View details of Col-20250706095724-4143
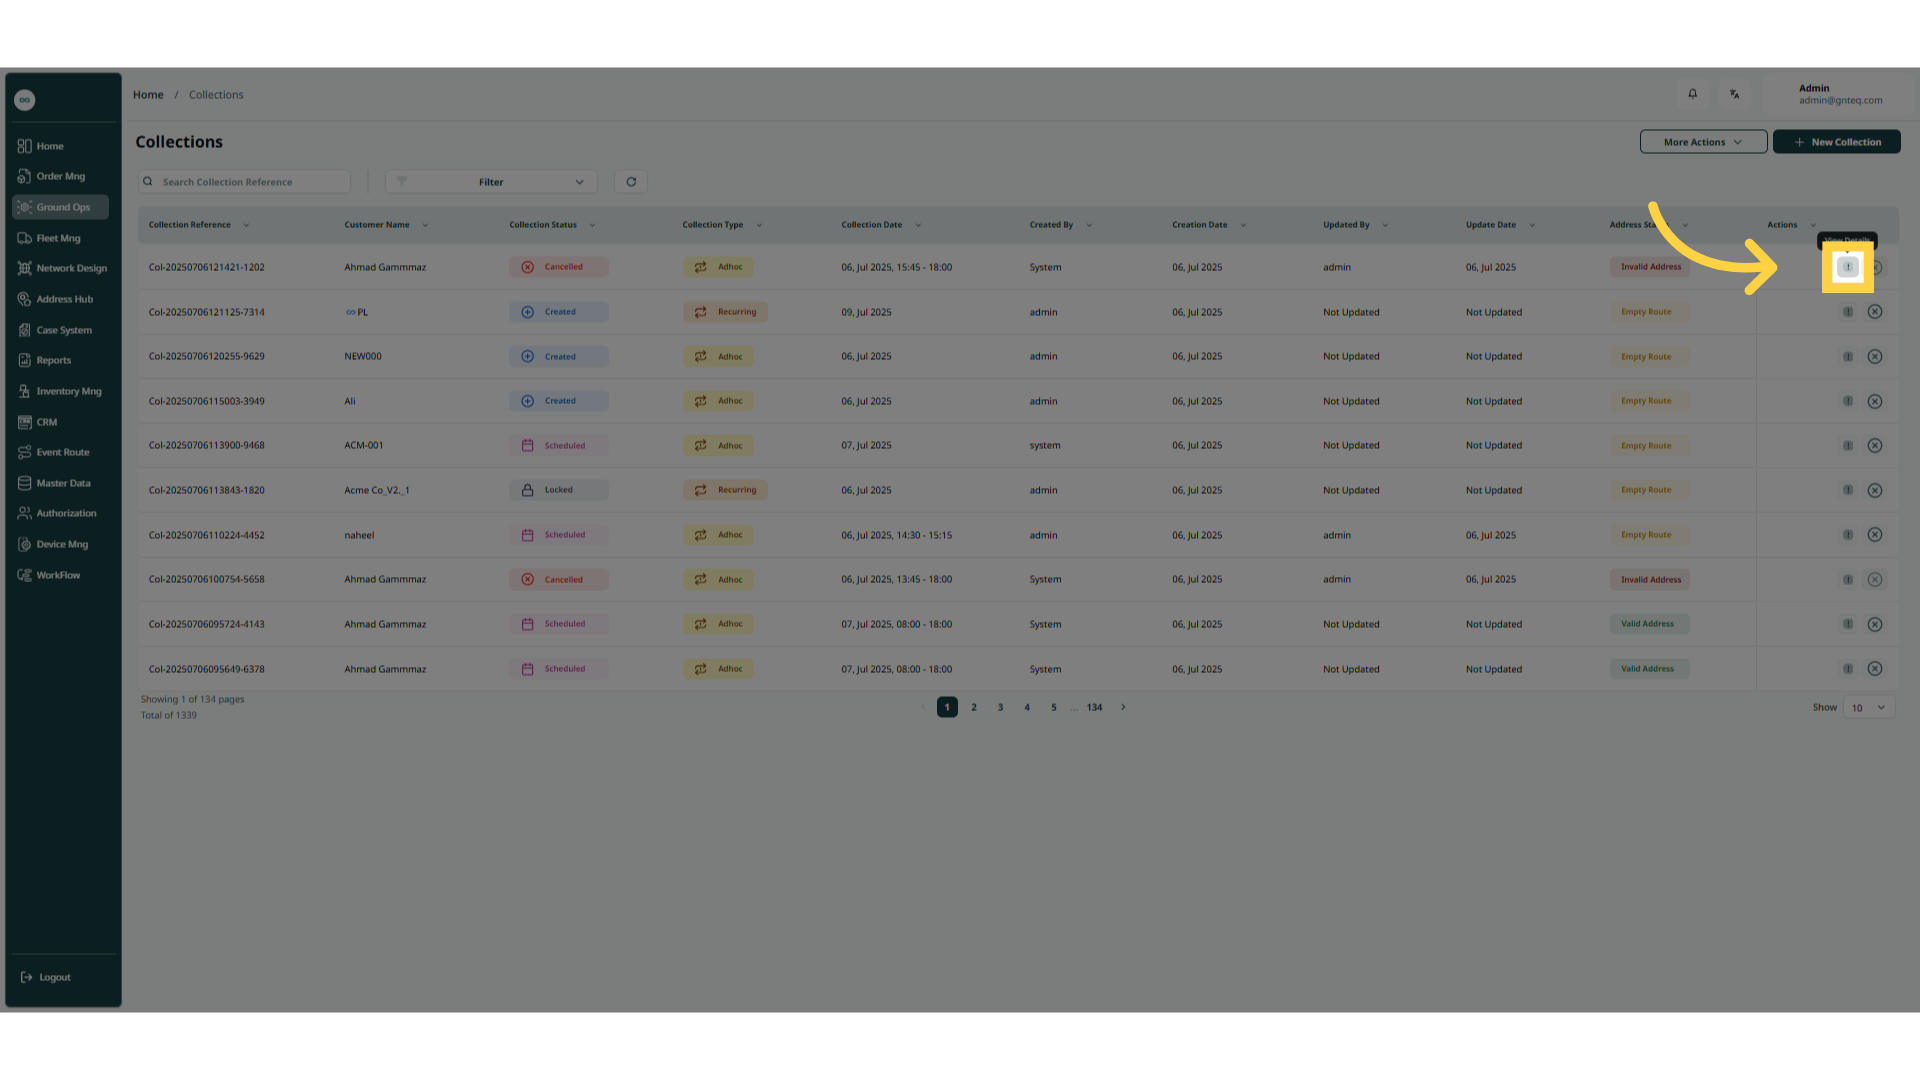This screenshot has width=1920, height=1080. pyautogui.click(x=1848, y=624)
